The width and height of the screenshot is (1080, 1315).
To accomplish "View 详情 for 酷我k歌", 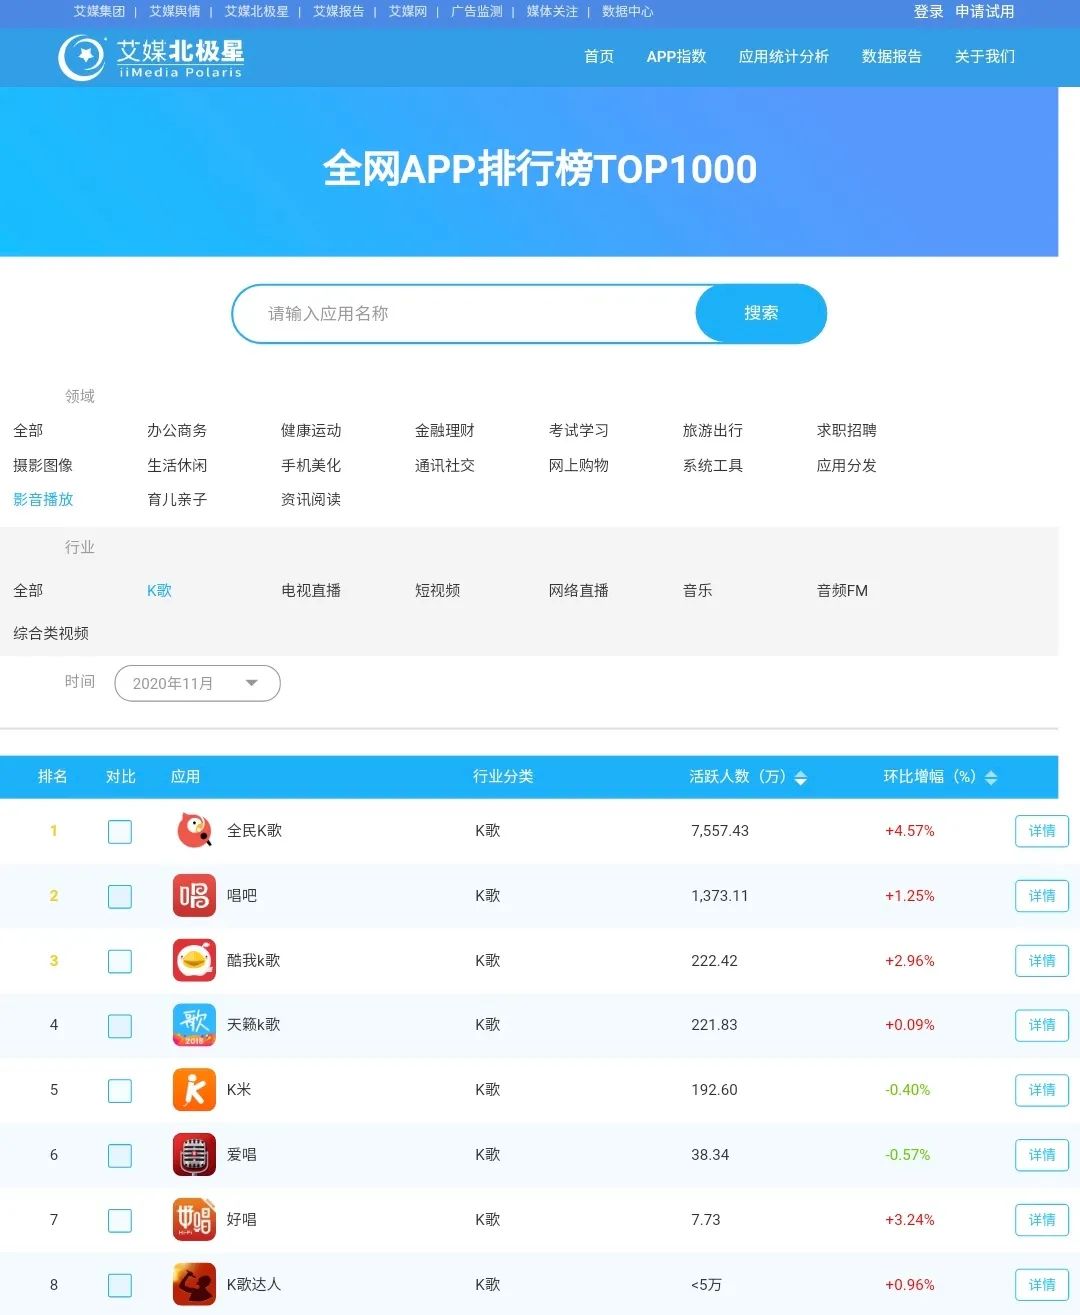I will pos(1042,961).
